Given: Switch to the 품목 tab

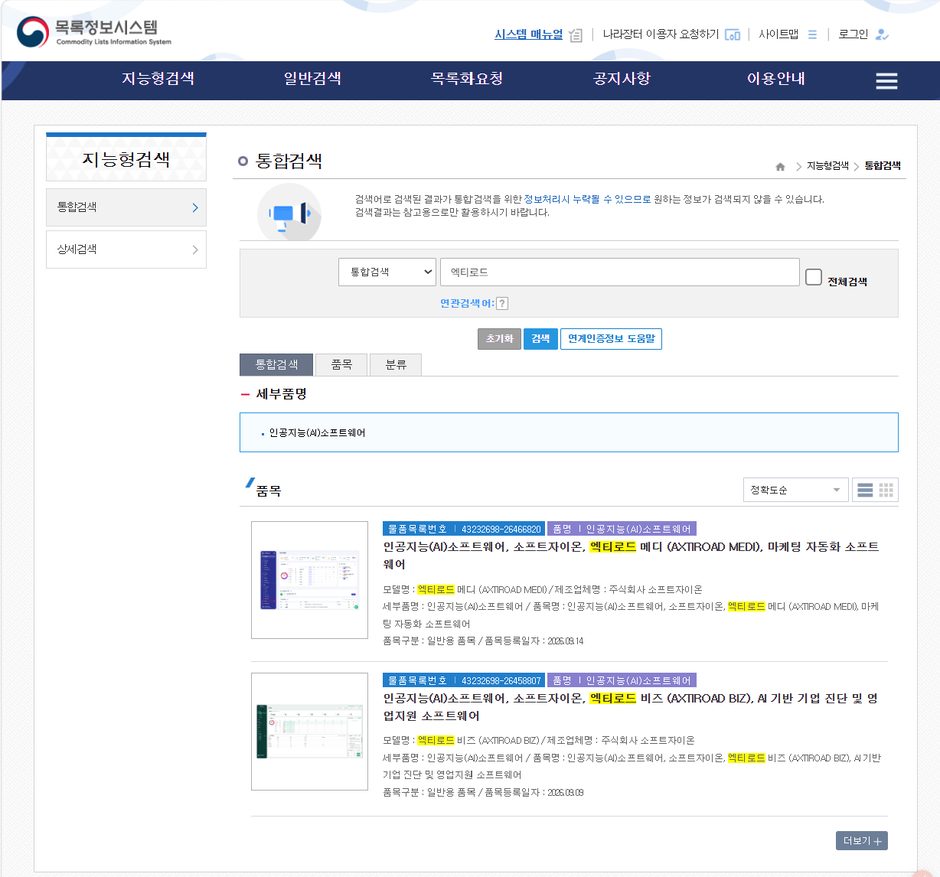Looking at the screenshot, I should pyautogui.click(x=341, y=364).
